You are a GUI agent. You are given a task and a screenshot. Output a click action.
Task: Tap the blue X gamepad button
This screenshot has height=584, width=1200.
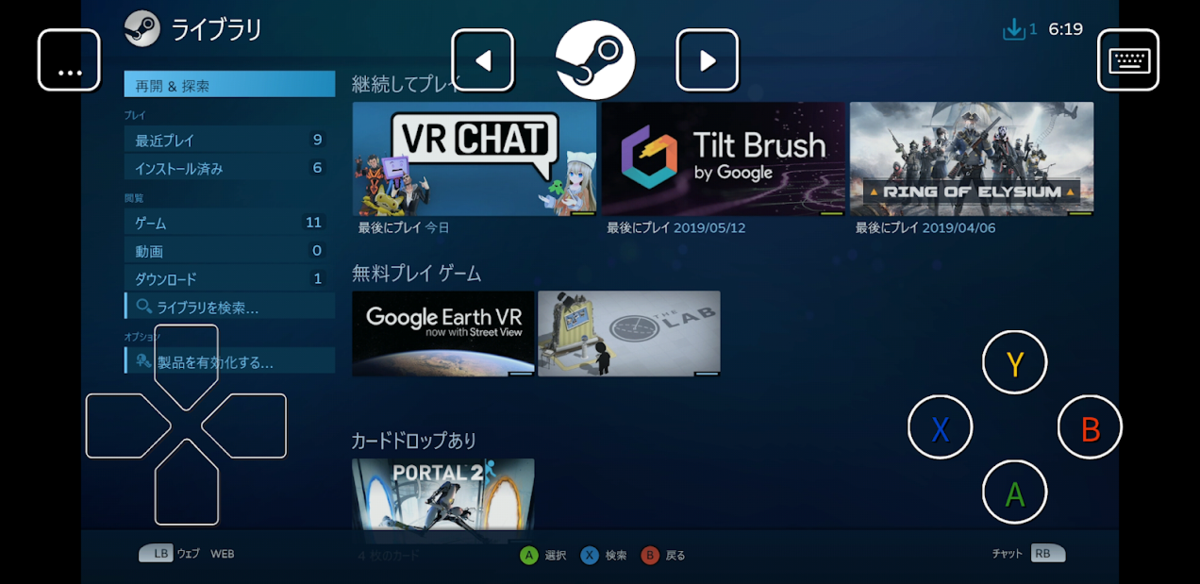click(940, 428)
